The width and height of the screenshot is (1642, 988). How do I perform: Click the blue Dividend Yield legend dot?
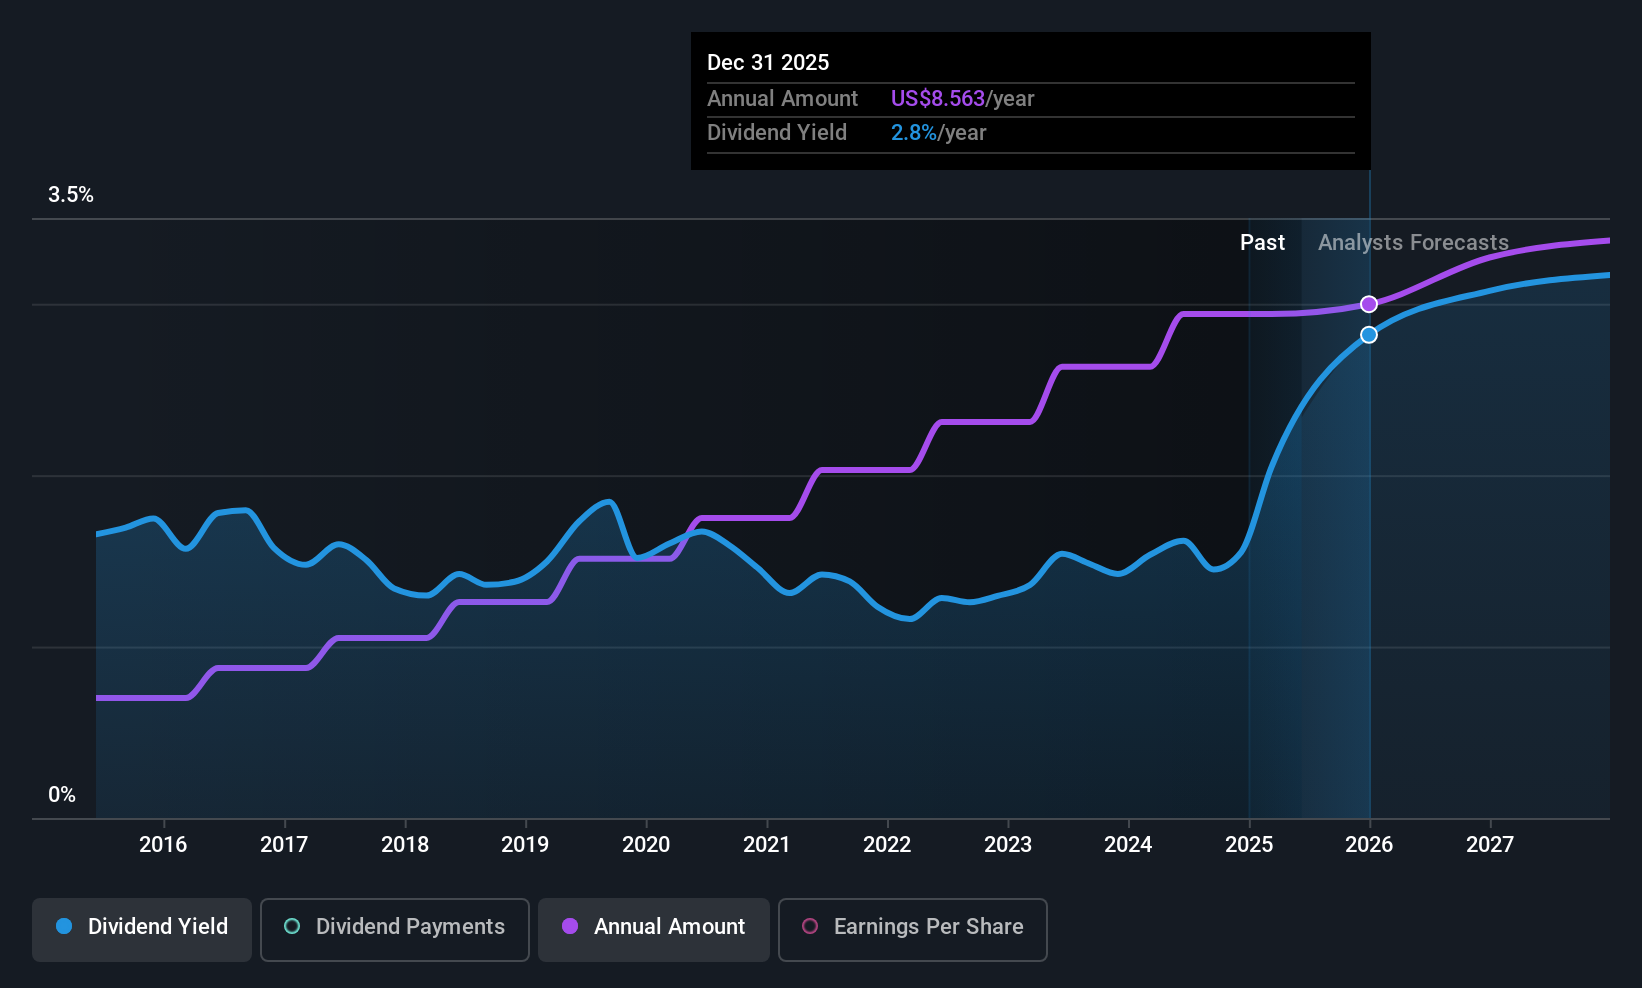(x=64, y=926)
